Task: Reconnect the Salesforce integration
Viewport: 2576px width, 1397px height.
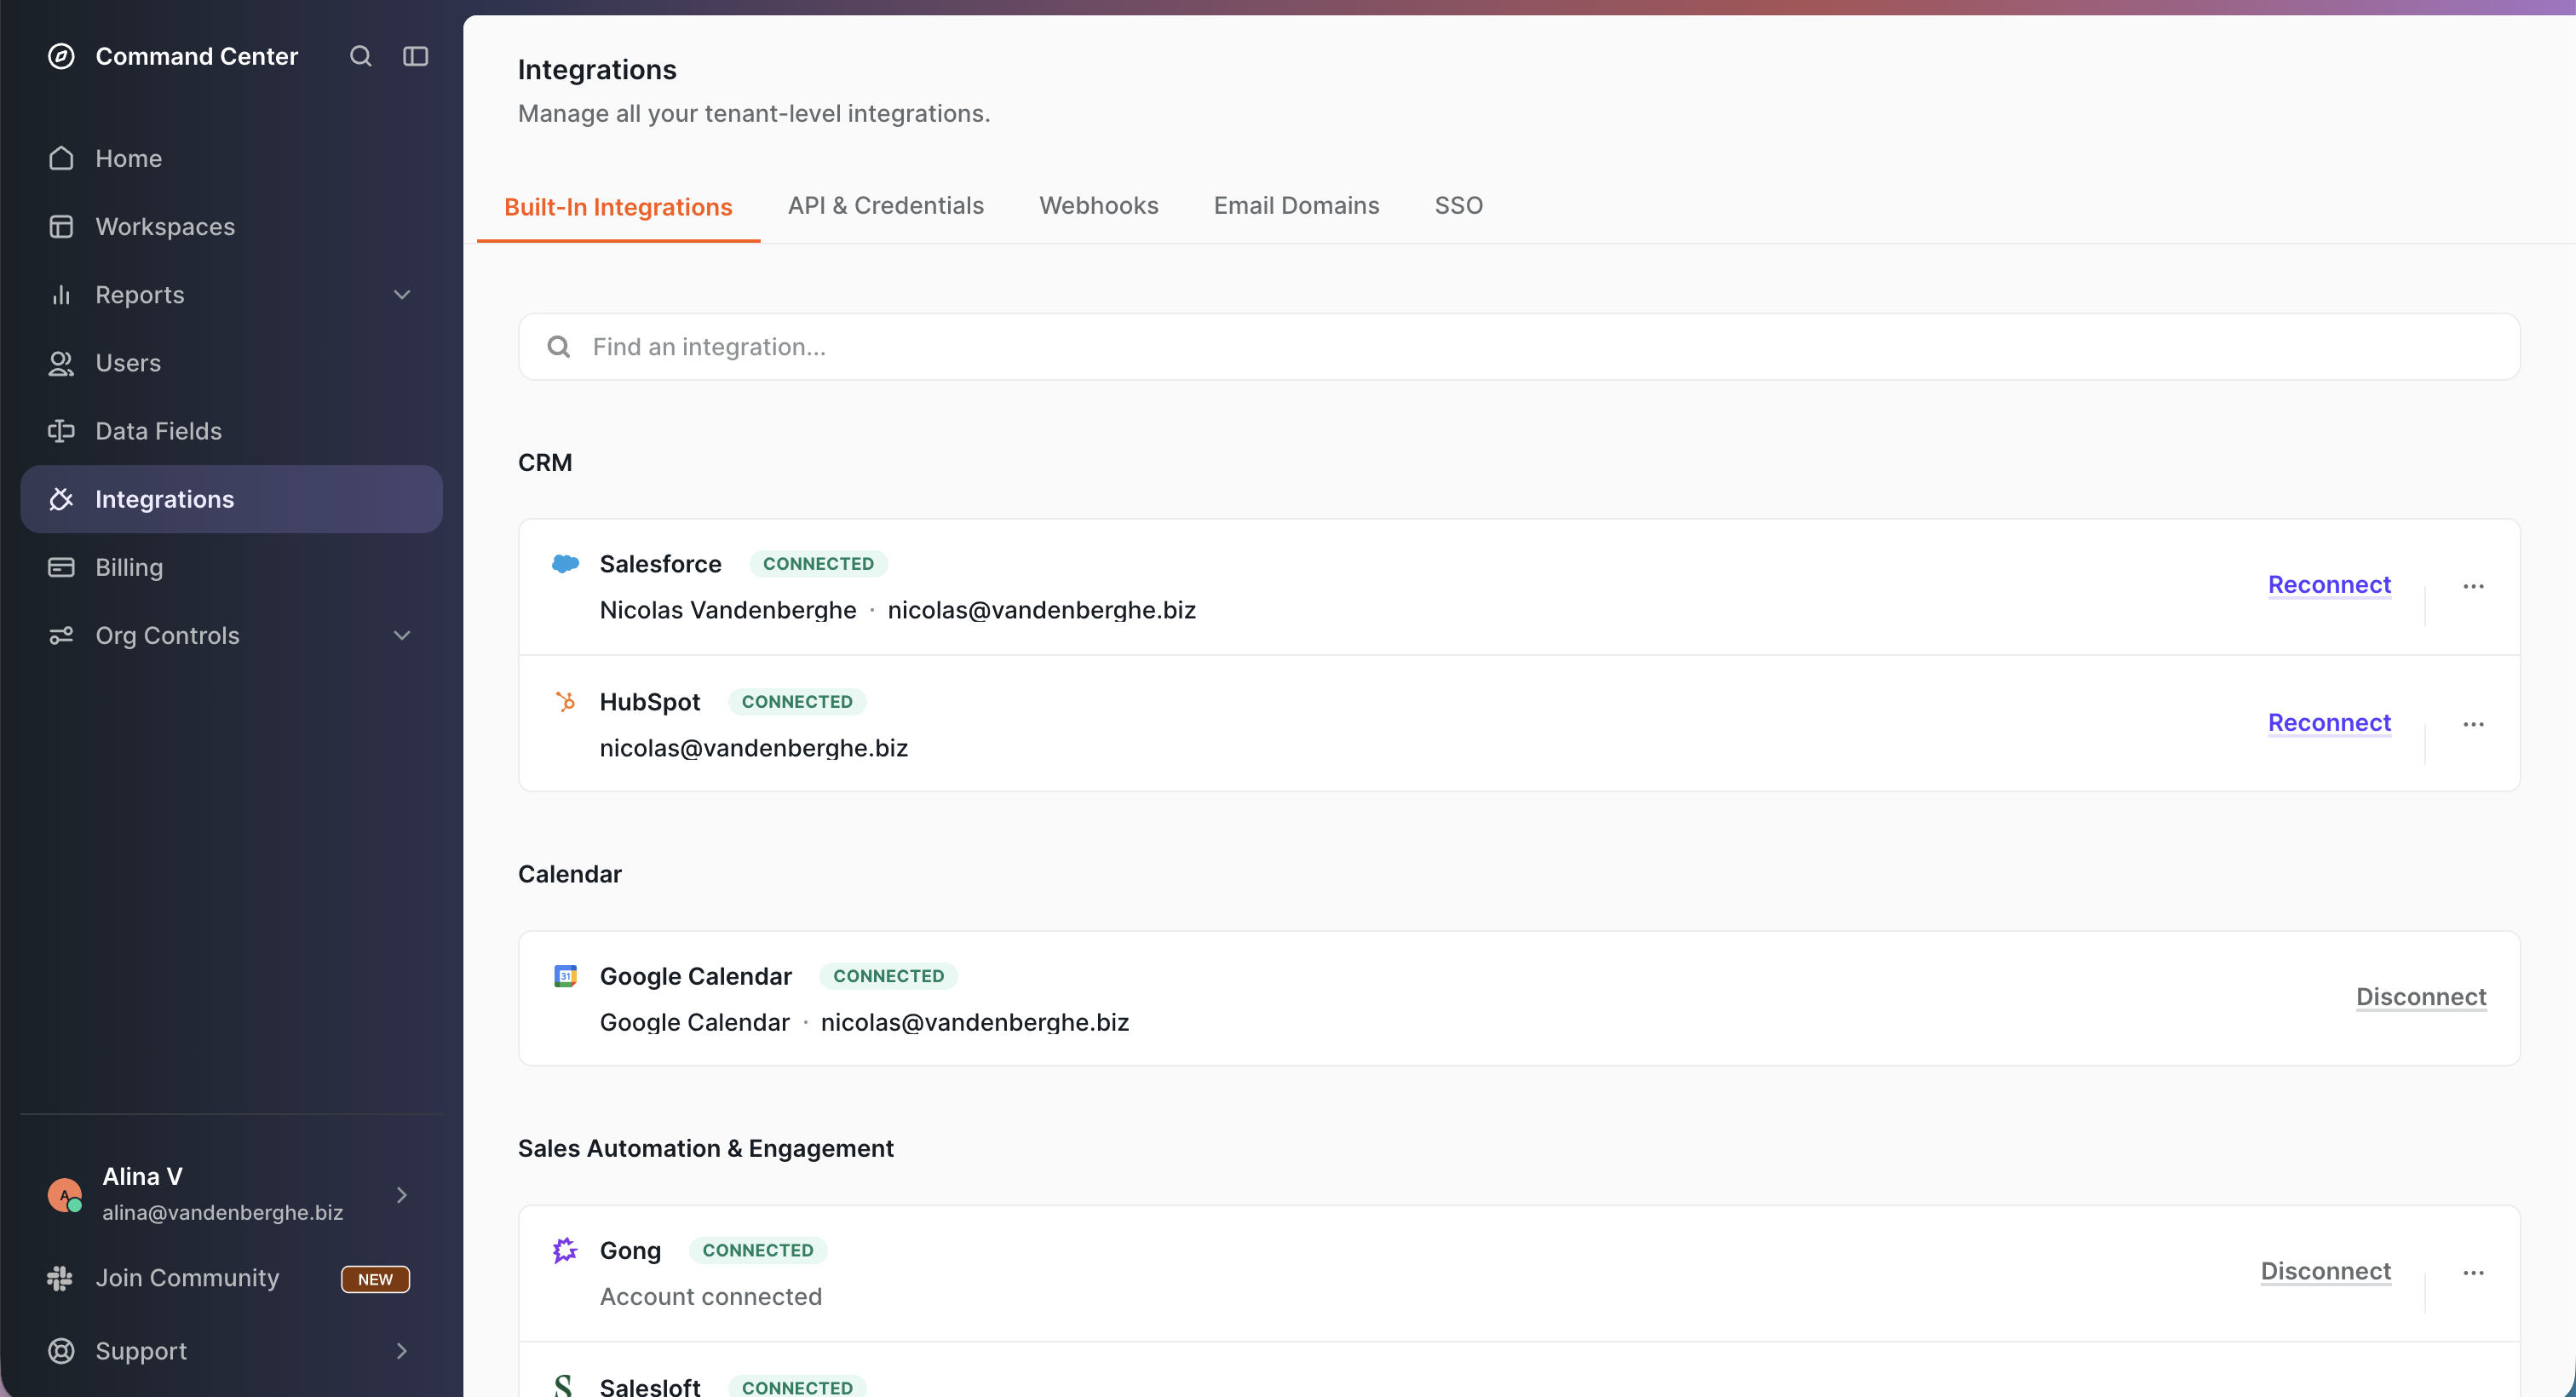Action: coord(2329,585)
